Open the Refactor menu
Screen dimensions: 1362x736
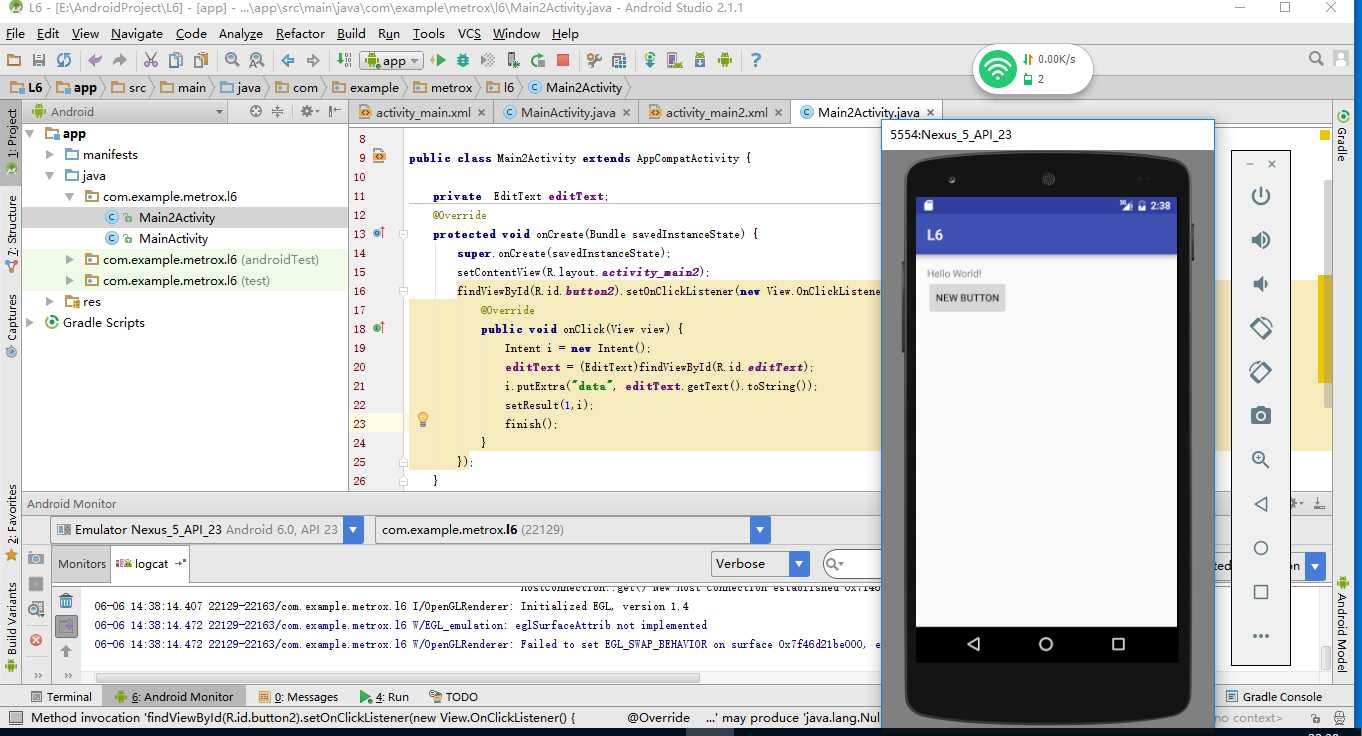(x=300, y=33)
